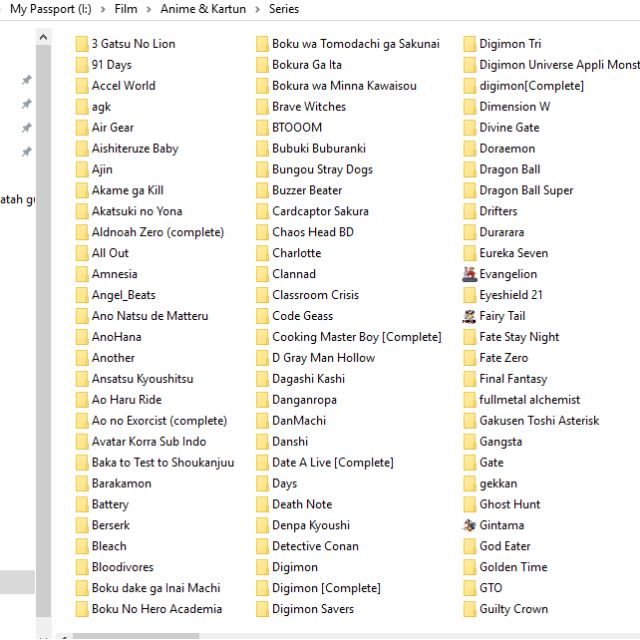Select the Death Note folder icon
This screenshot has width=640, height=640.
[262, 504]
